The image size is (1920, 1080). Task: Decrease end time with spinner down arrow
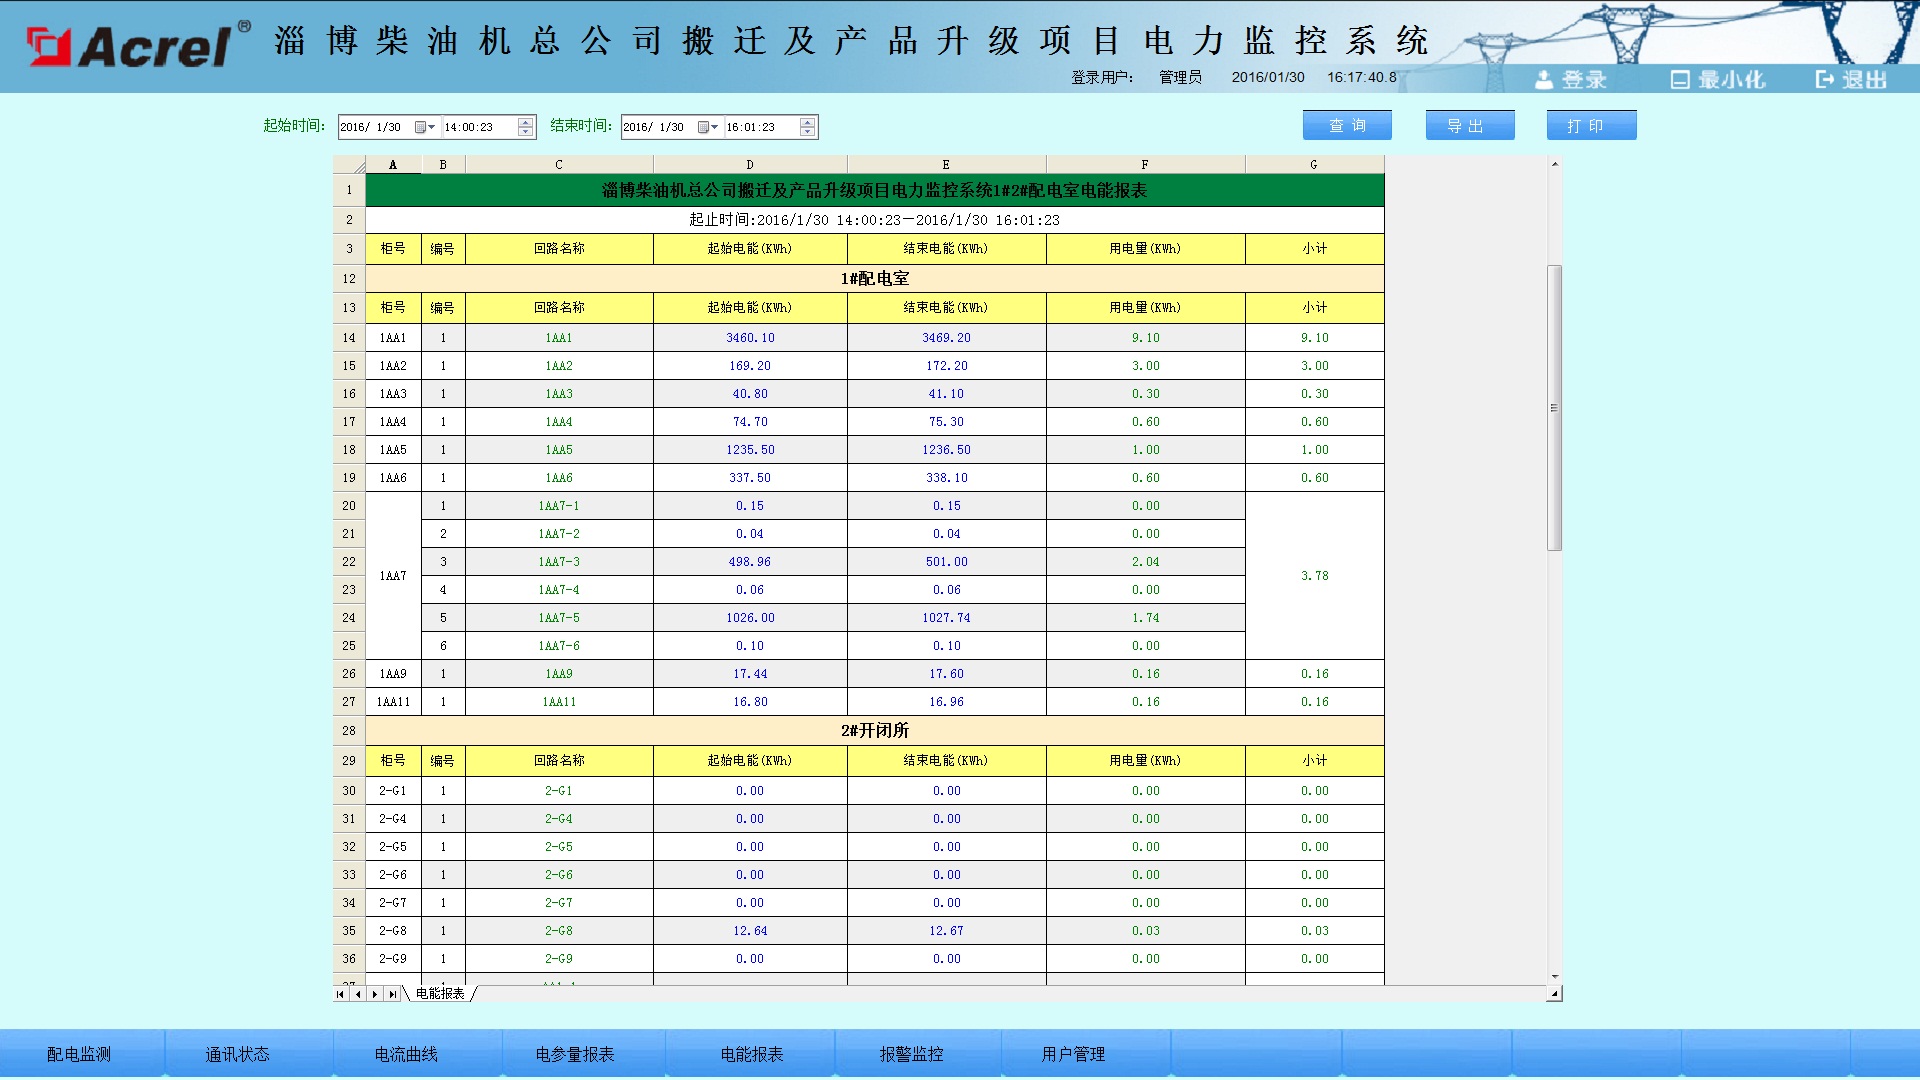pyautogui.click(x=808, y=132)
